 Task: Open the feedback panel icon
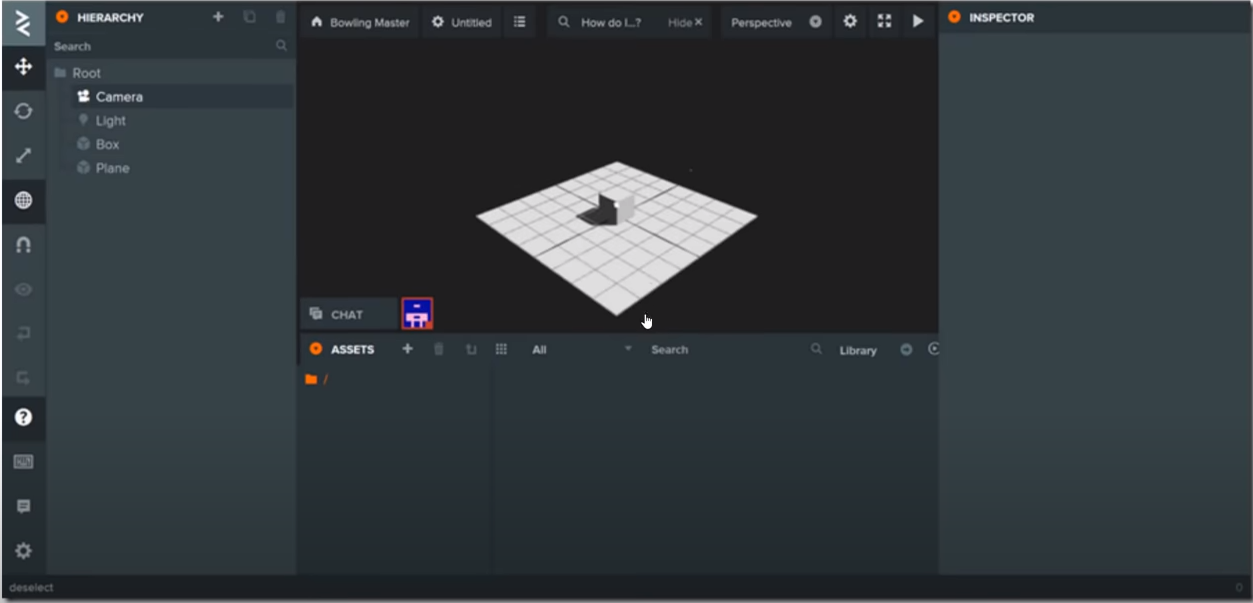coord(22,506)
